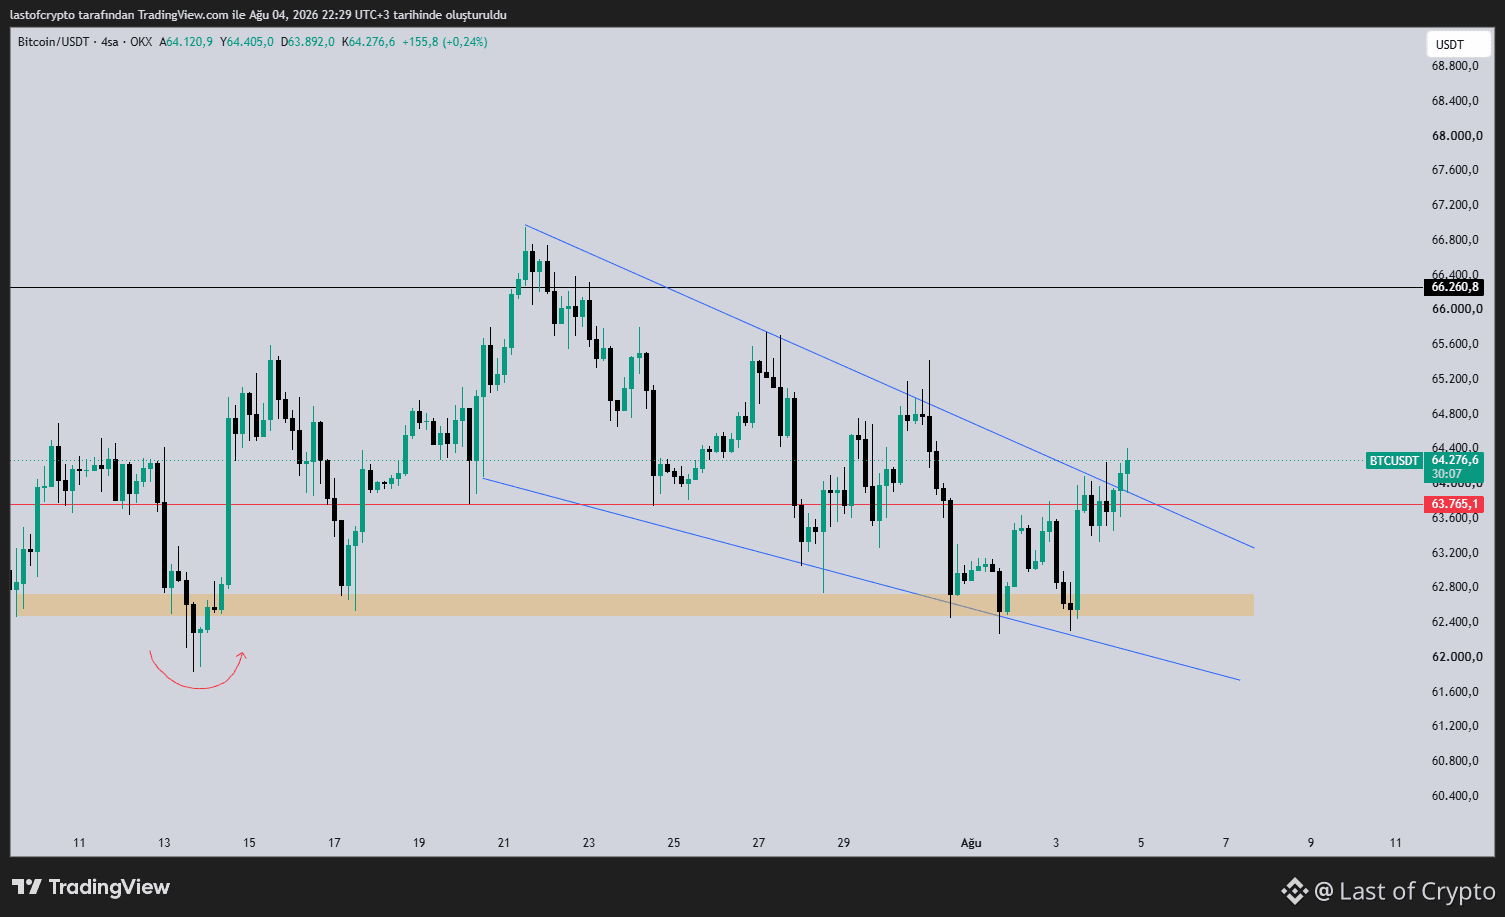Click the 65.600,0 price axis label
Screen dimensions: 1505x917
point(1455,344)
